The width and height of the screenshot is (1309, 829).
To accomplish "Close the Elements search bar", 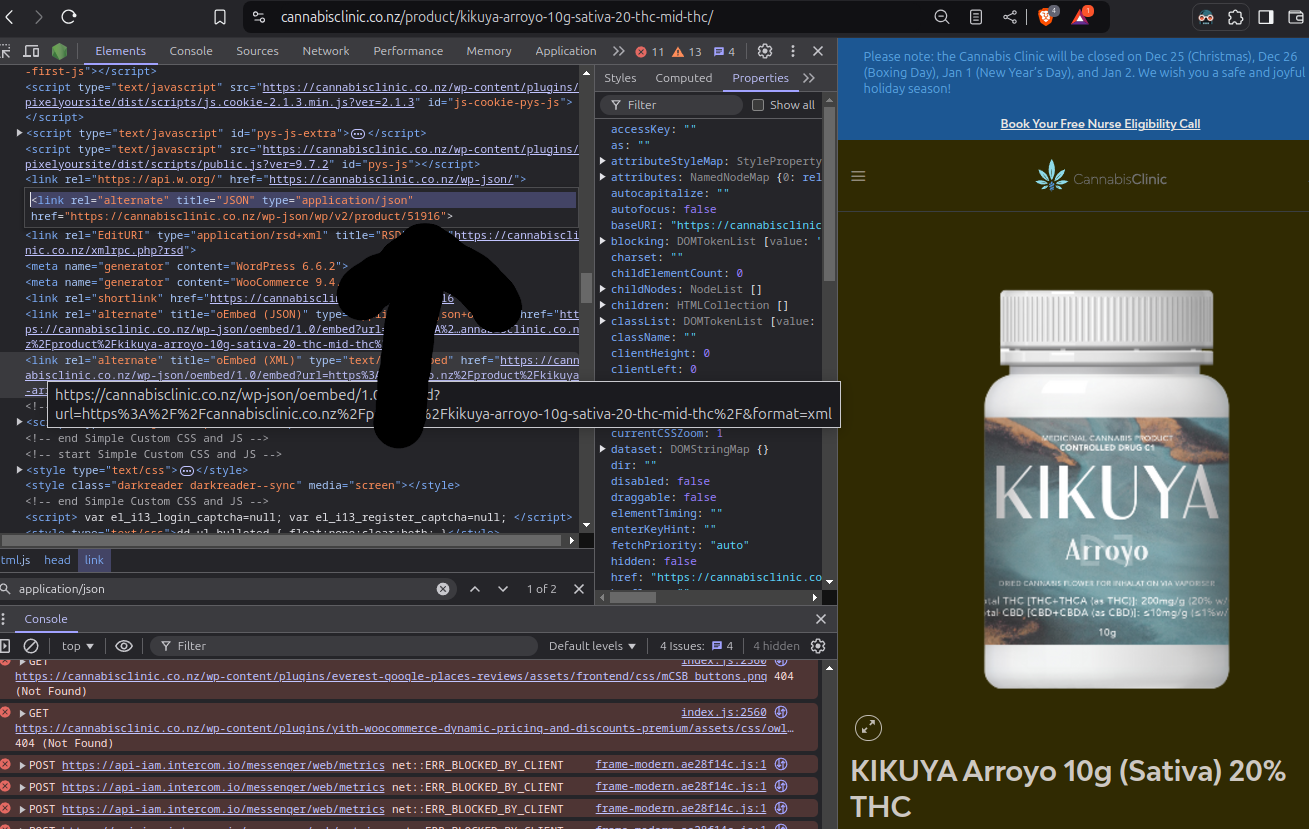I will tap(577, 589).
